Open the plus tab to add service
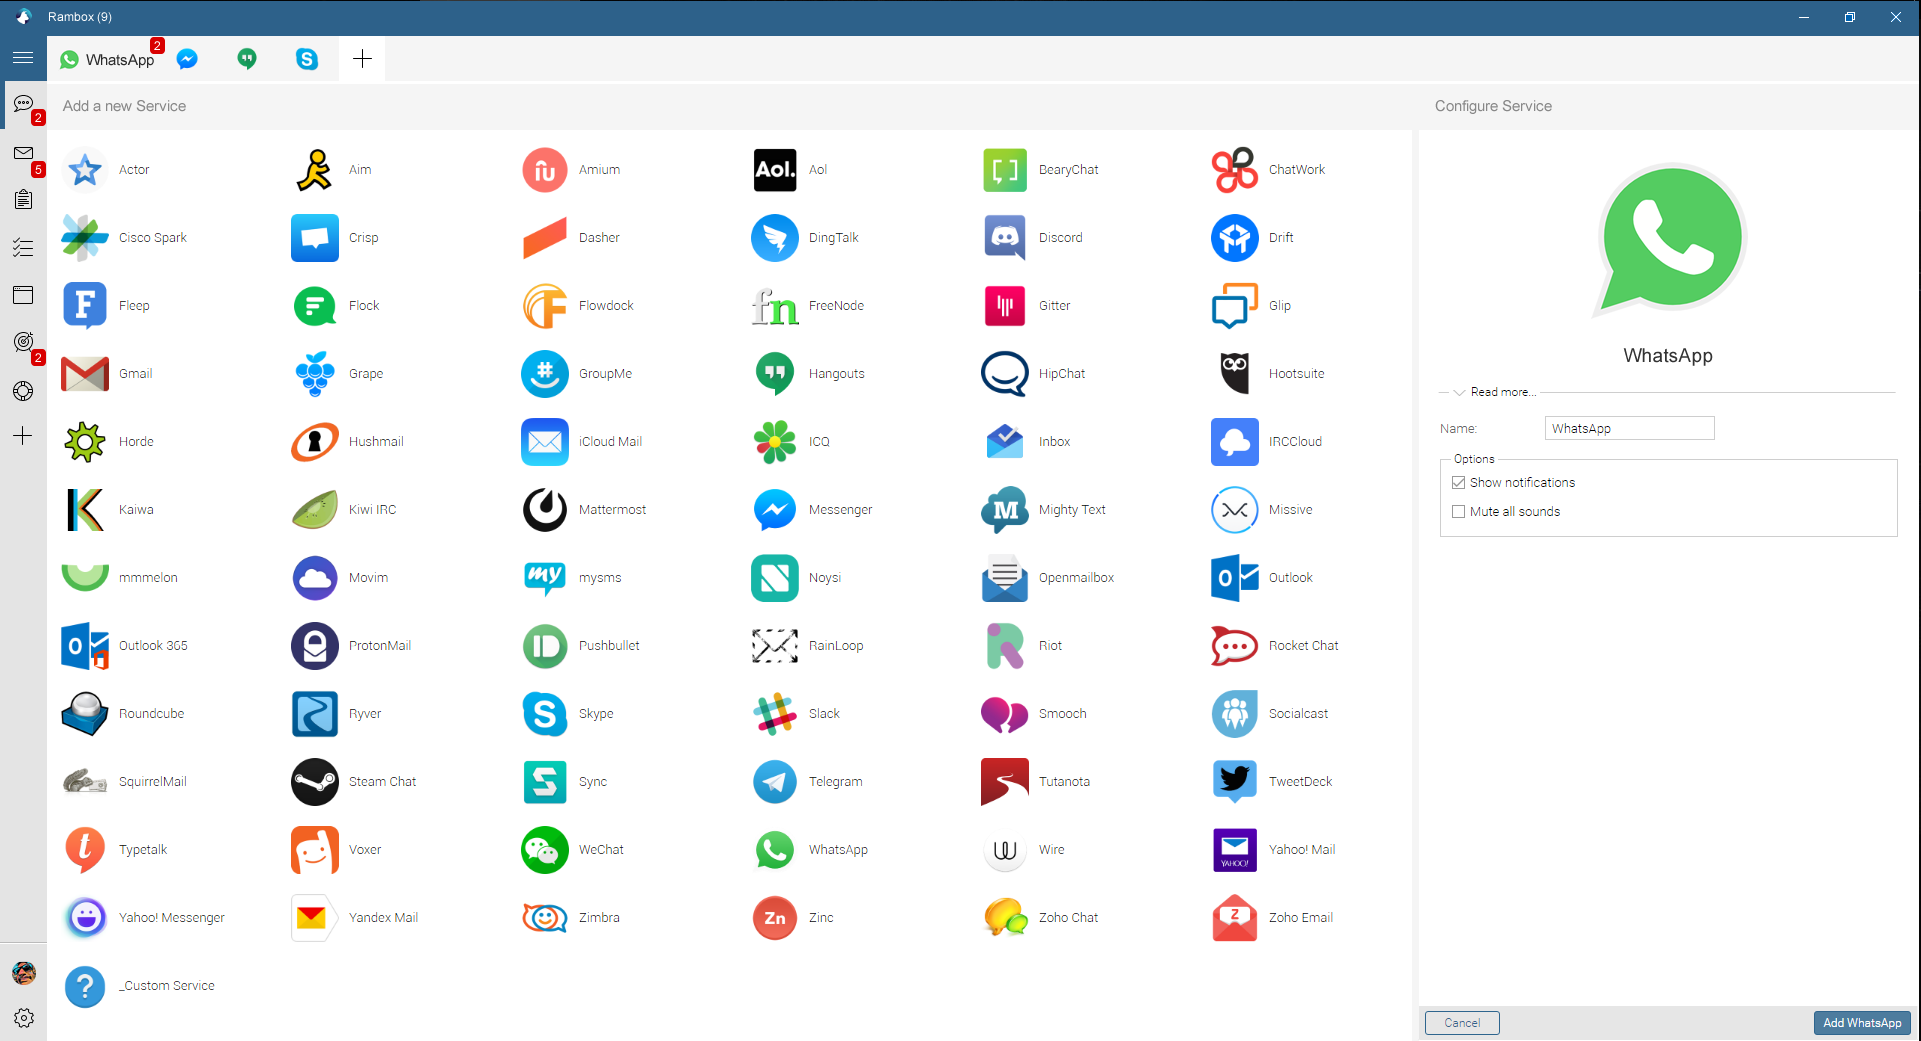Screen dimensions: 1921x1041 (362, 59)
